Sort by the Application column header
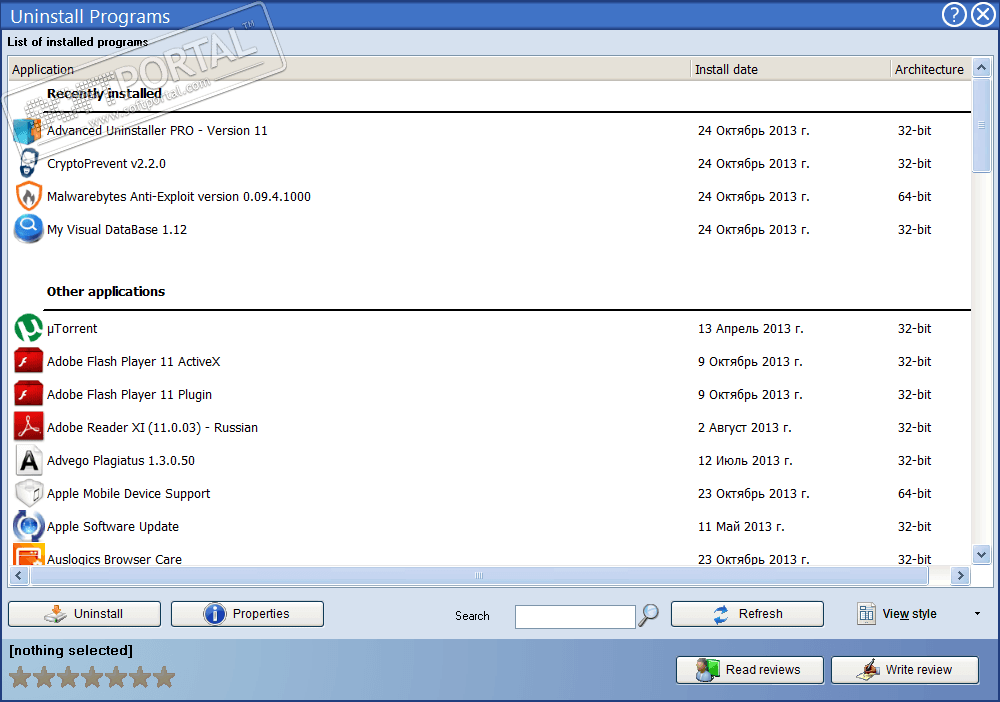 tap(349, 69)
